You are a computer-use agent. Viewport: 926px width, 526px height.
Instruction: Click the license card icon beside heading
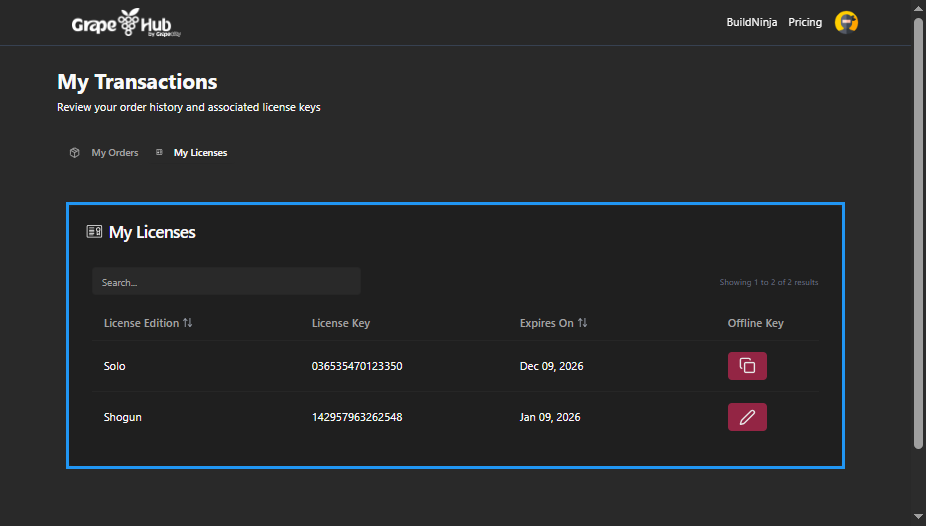[94, 231]
